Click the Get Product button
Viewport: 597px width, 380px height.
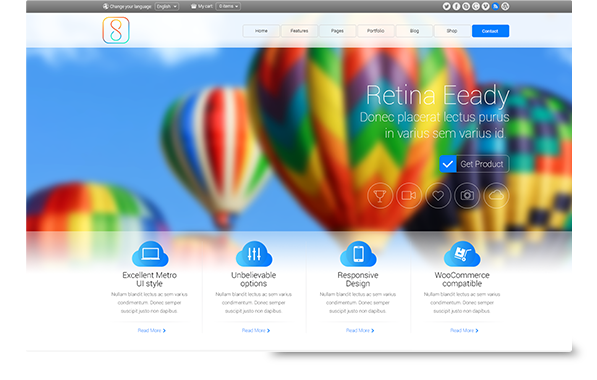(x=474, y=164)
